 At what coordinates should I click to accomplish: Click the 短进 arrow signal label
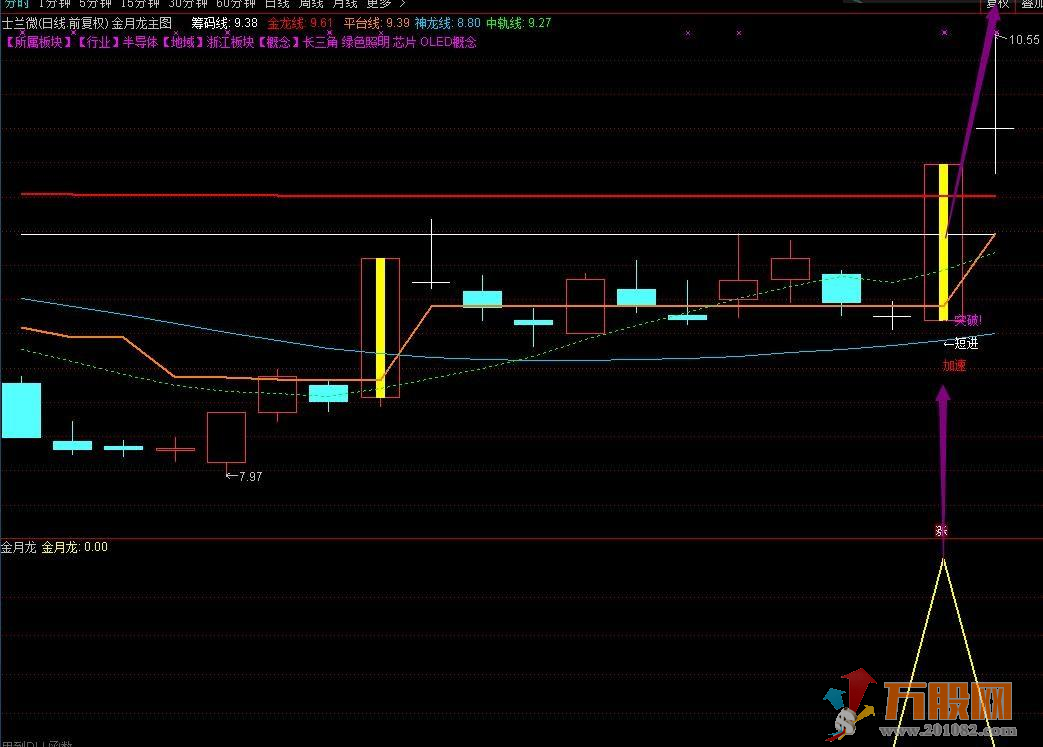coord(962,343)
